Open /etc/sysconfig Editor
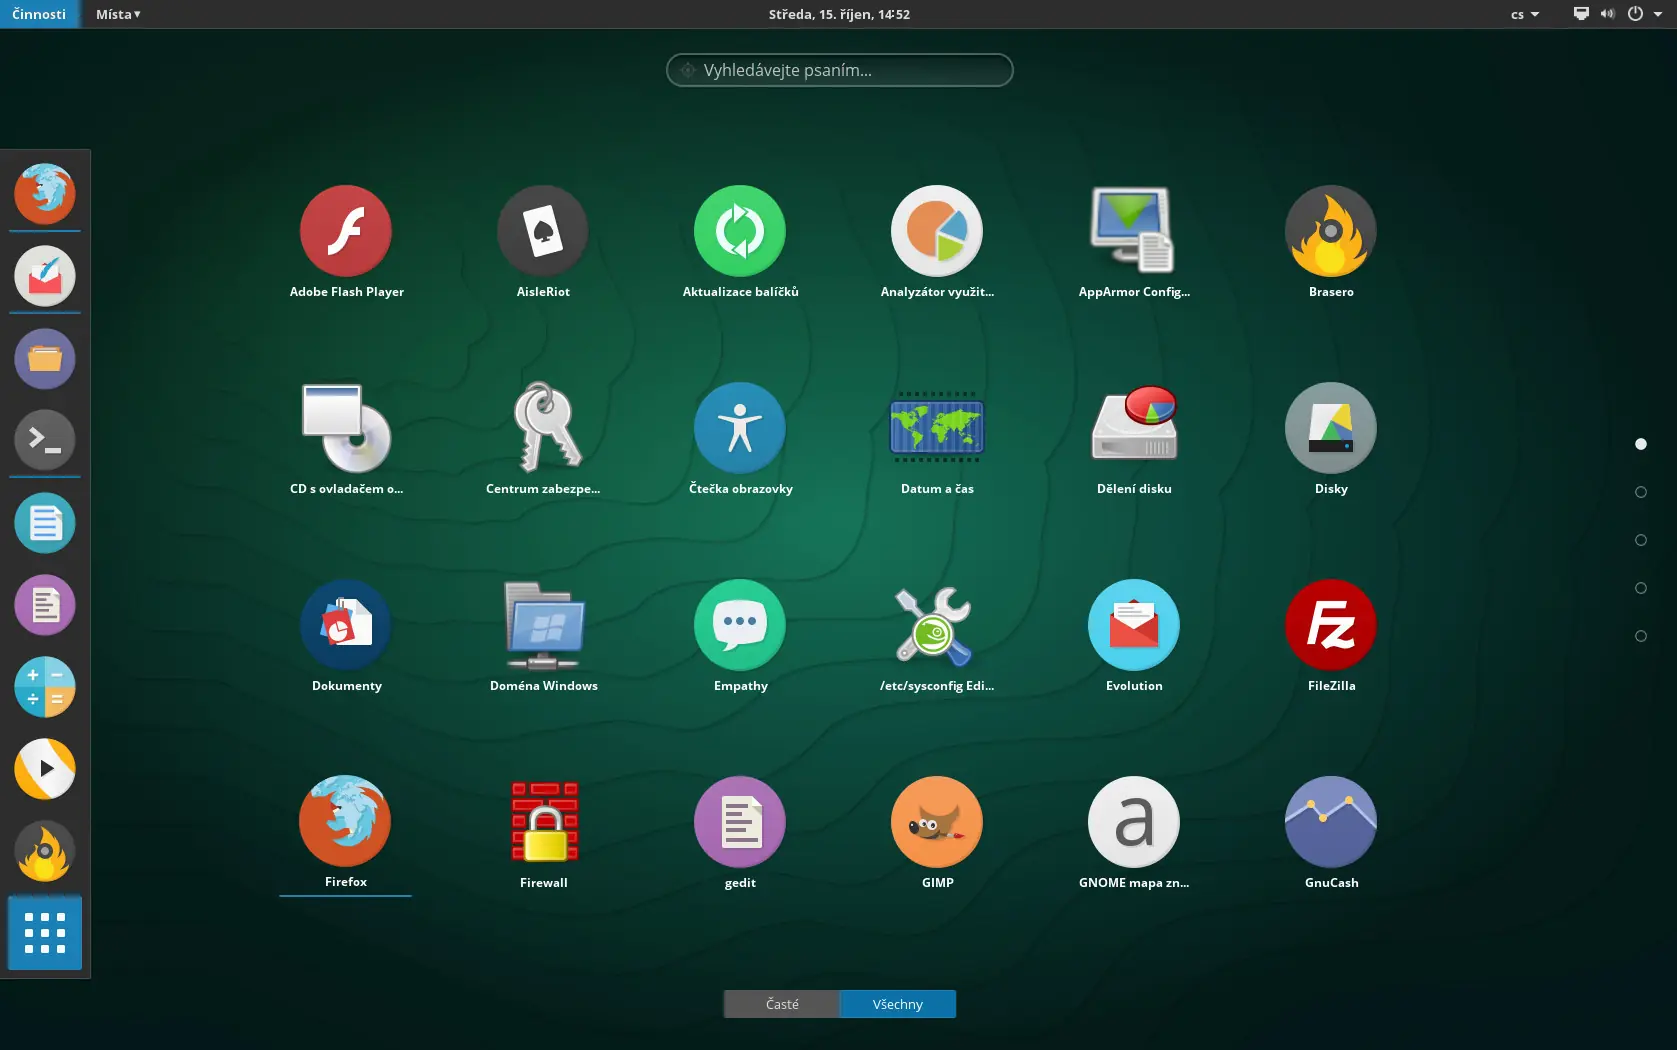 937,625
